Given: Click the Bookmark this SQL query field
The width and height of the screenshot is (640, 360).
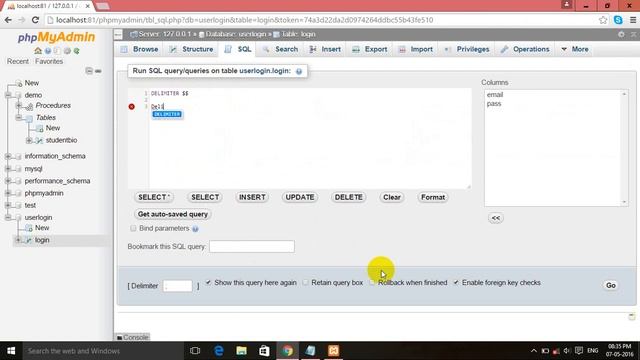Looking at the screenshot, I should [252, 247].
